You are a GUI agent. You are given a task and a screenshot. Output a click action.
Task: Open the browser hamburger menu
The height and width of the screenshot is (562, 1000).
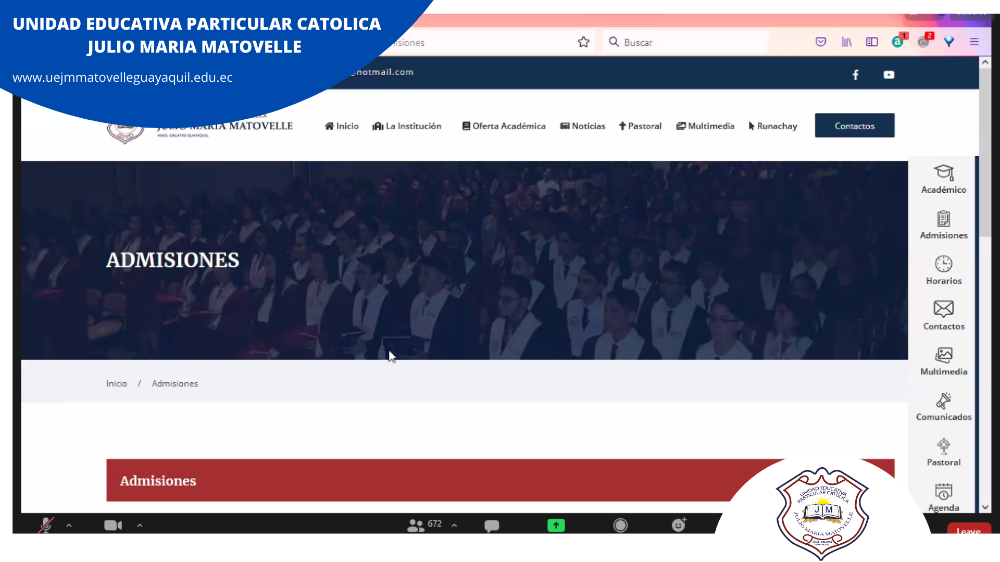974,42
